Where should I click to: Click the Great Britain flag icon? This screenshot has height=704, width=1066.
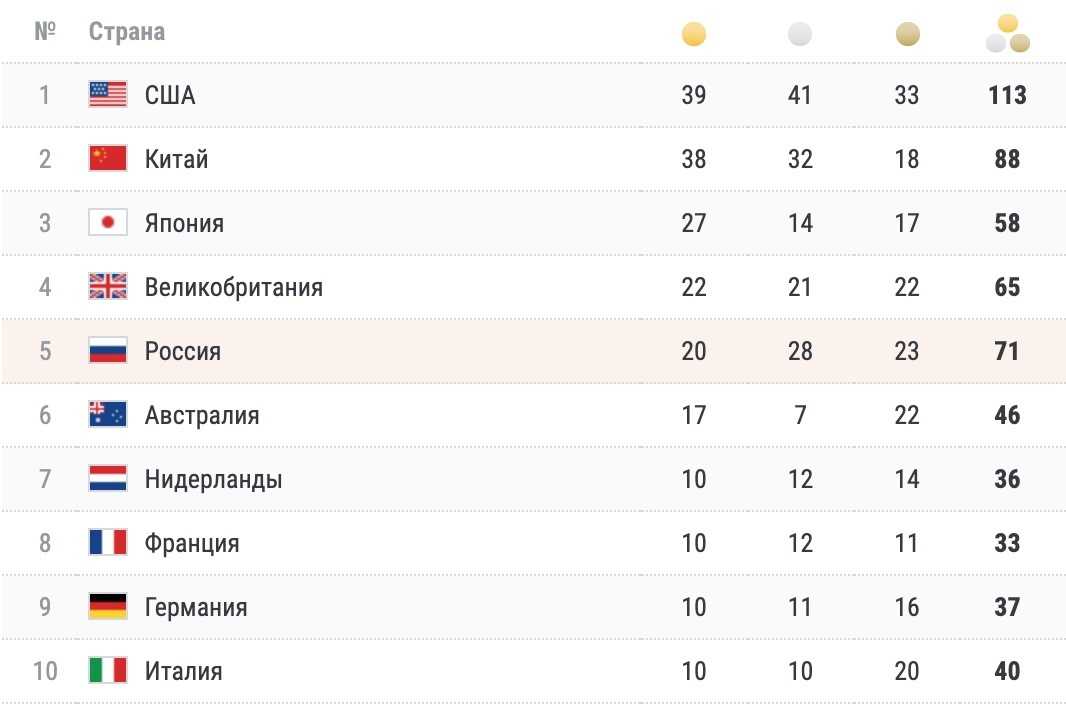108,287
